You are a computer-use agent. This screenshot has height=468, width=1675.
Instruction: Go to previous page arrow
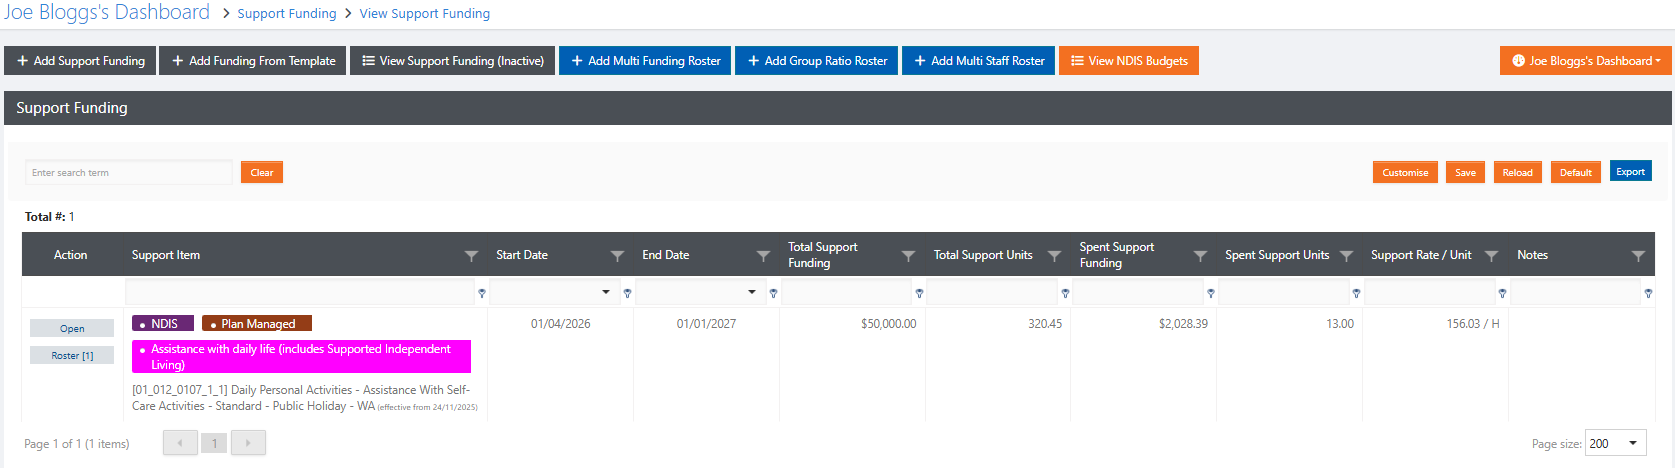[x=180, y=443]
